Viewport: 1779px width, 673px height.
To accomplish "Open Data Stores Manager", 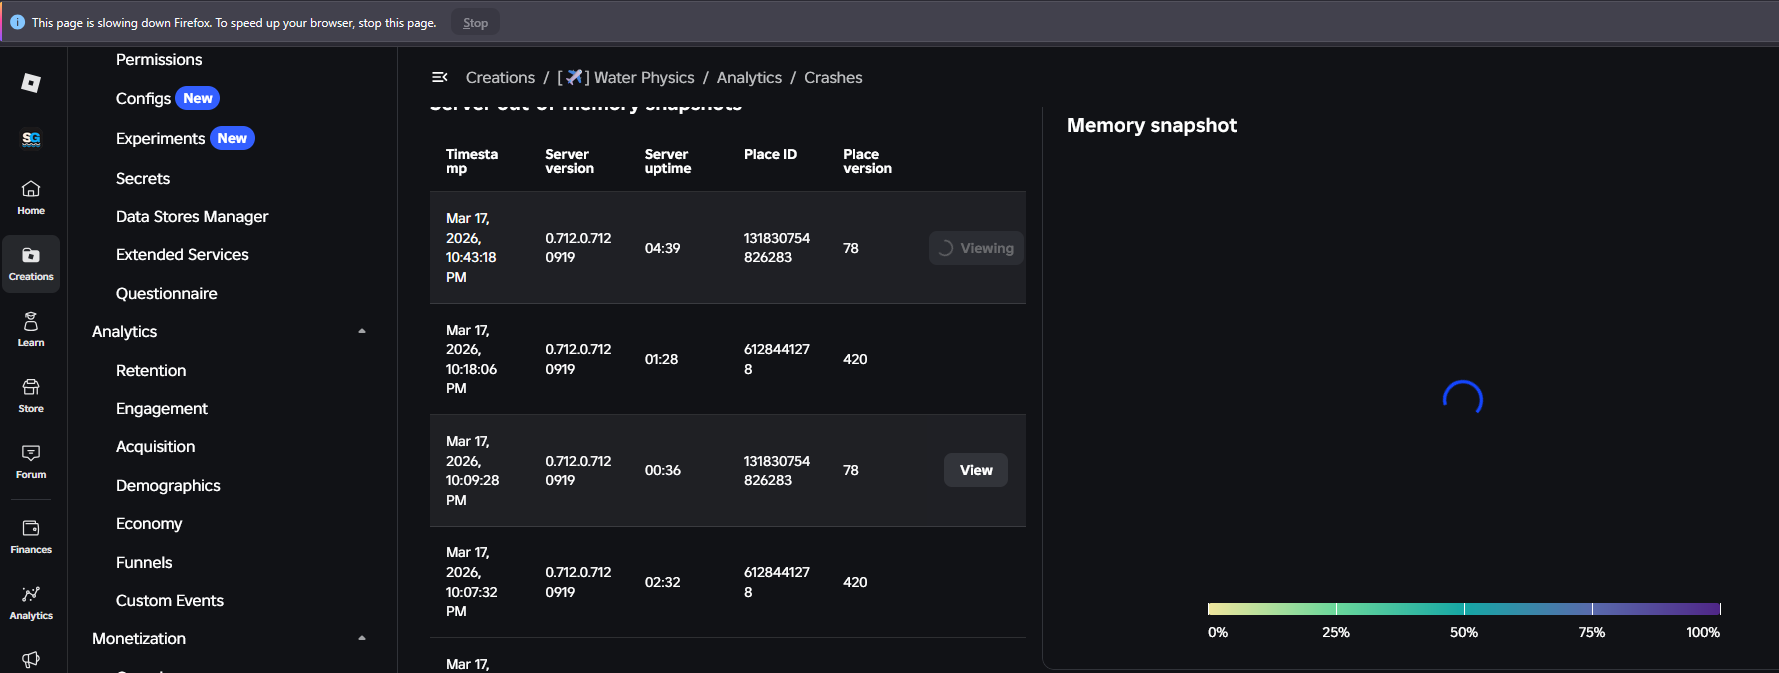I will 192,216.
